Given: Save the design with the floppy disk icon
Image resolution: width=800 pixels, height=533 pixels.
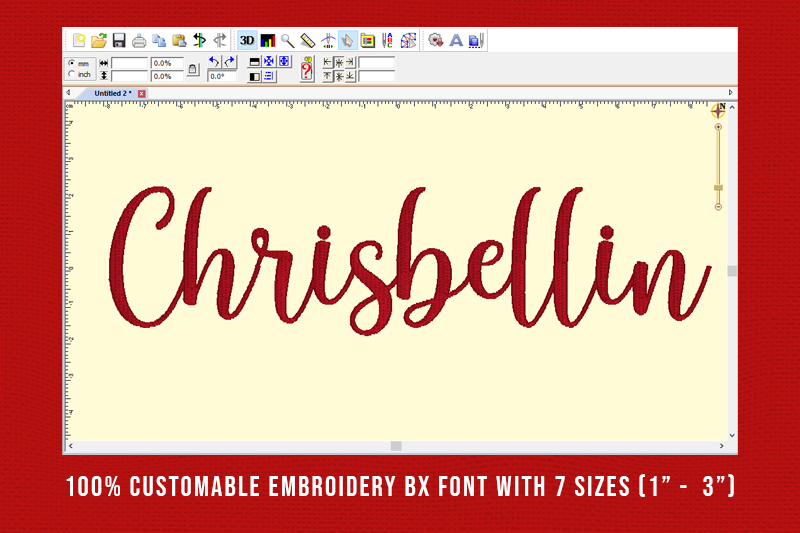Looking at the screenshot, I should (x=119, y=40).
